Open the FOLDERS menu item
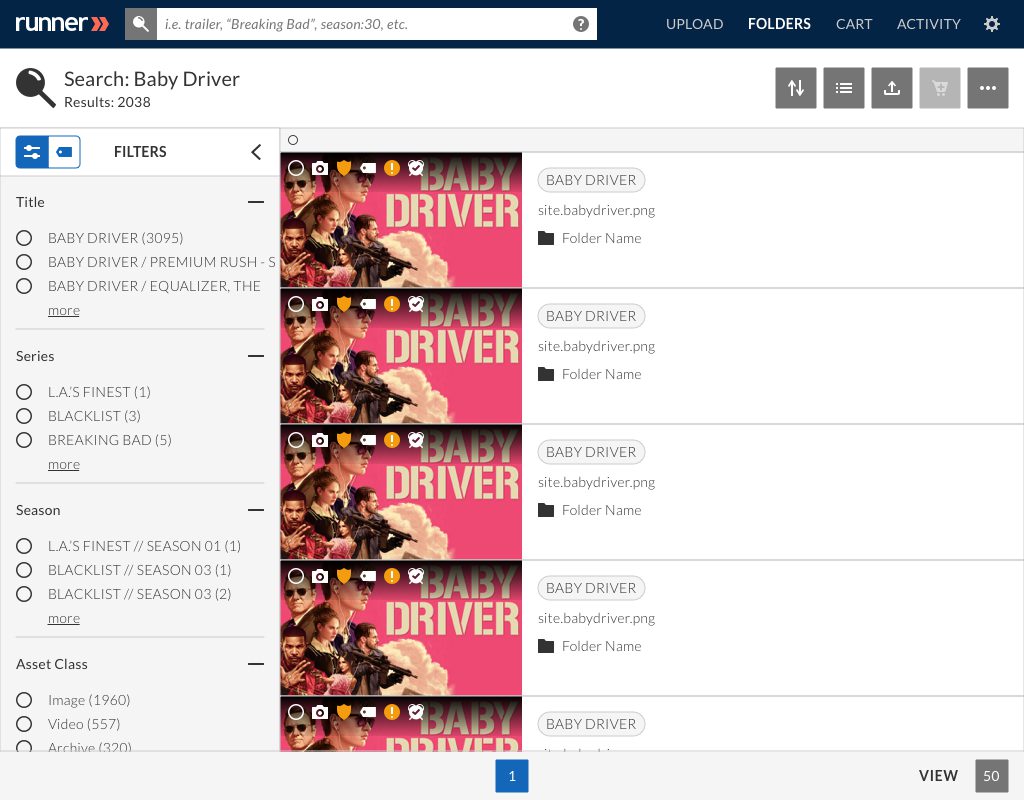This screenshot has height=800, width=1024. point(779,24)
